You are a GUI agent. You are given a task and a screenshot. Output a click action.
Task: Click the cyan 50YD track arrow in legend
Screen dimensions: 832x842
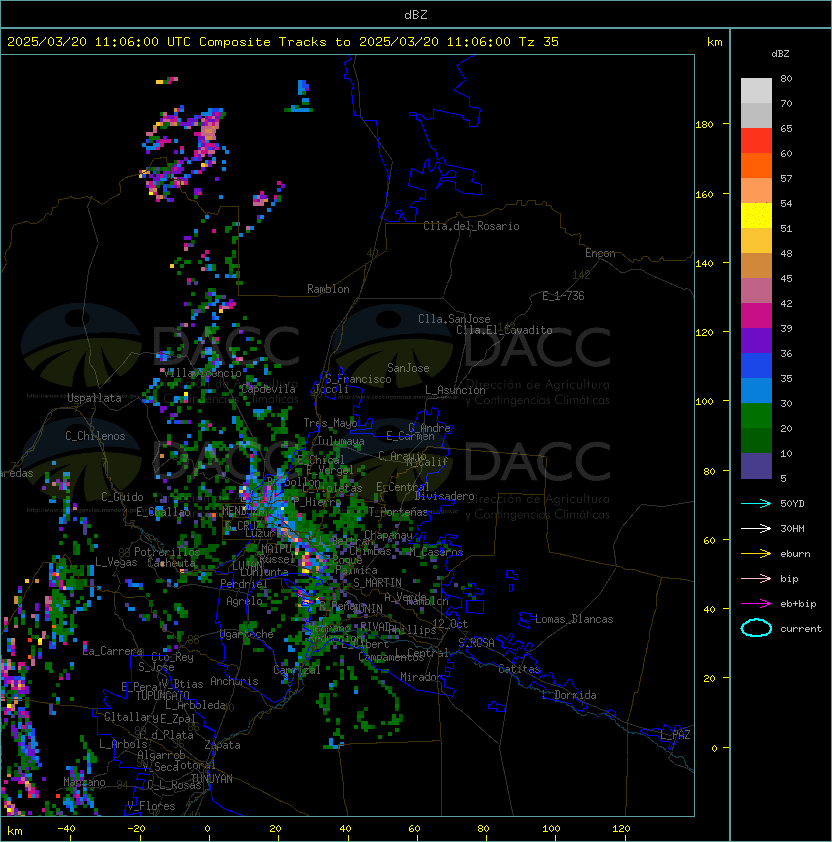(756, 503)
